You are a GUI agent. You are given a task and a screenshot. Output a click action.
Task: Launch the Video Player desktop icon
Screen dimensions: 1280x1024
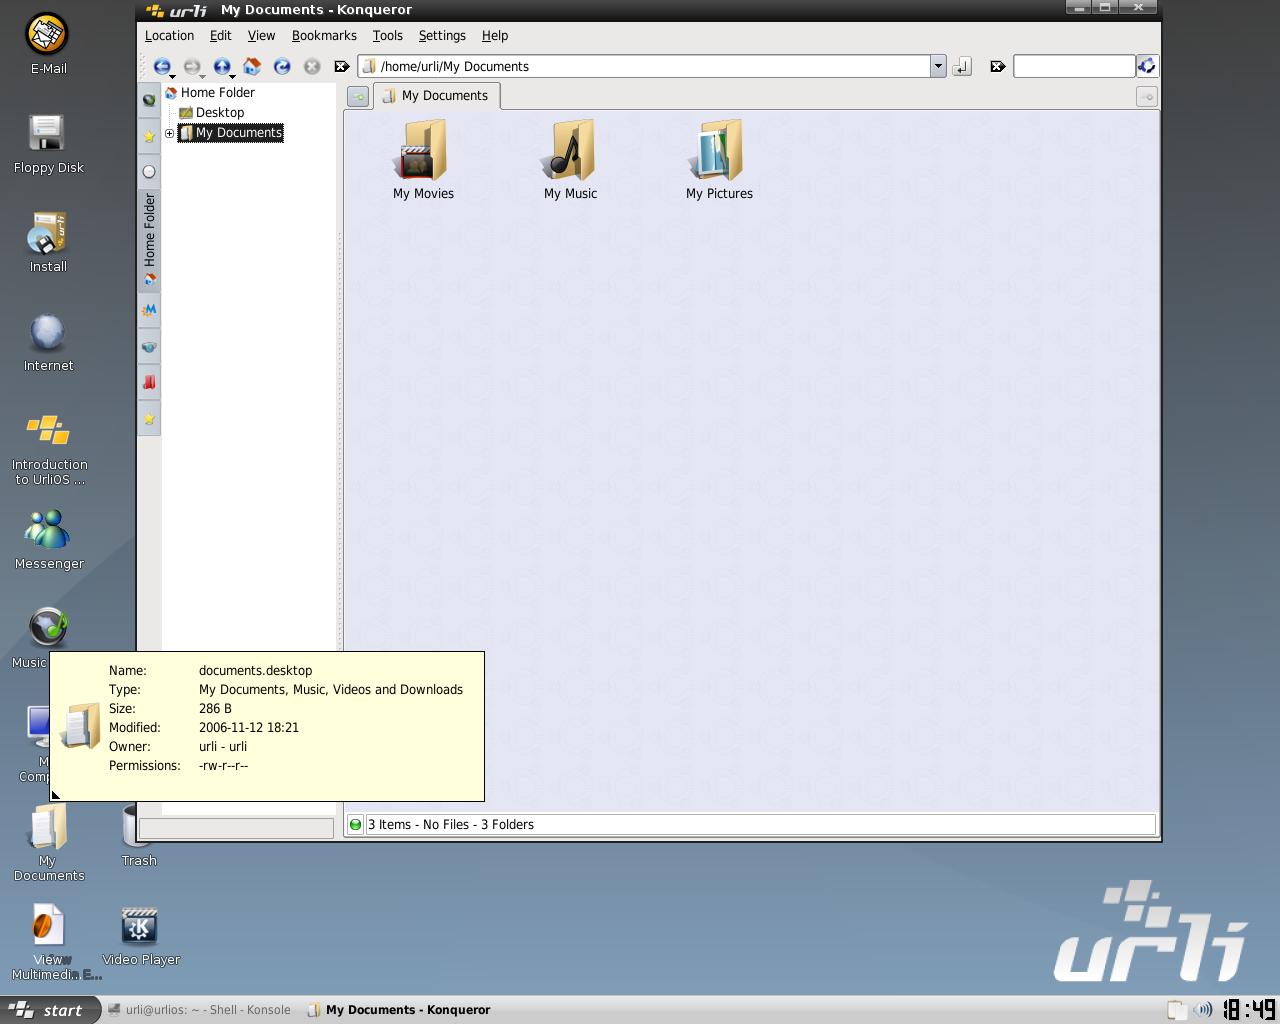click(x=140, y=936)
